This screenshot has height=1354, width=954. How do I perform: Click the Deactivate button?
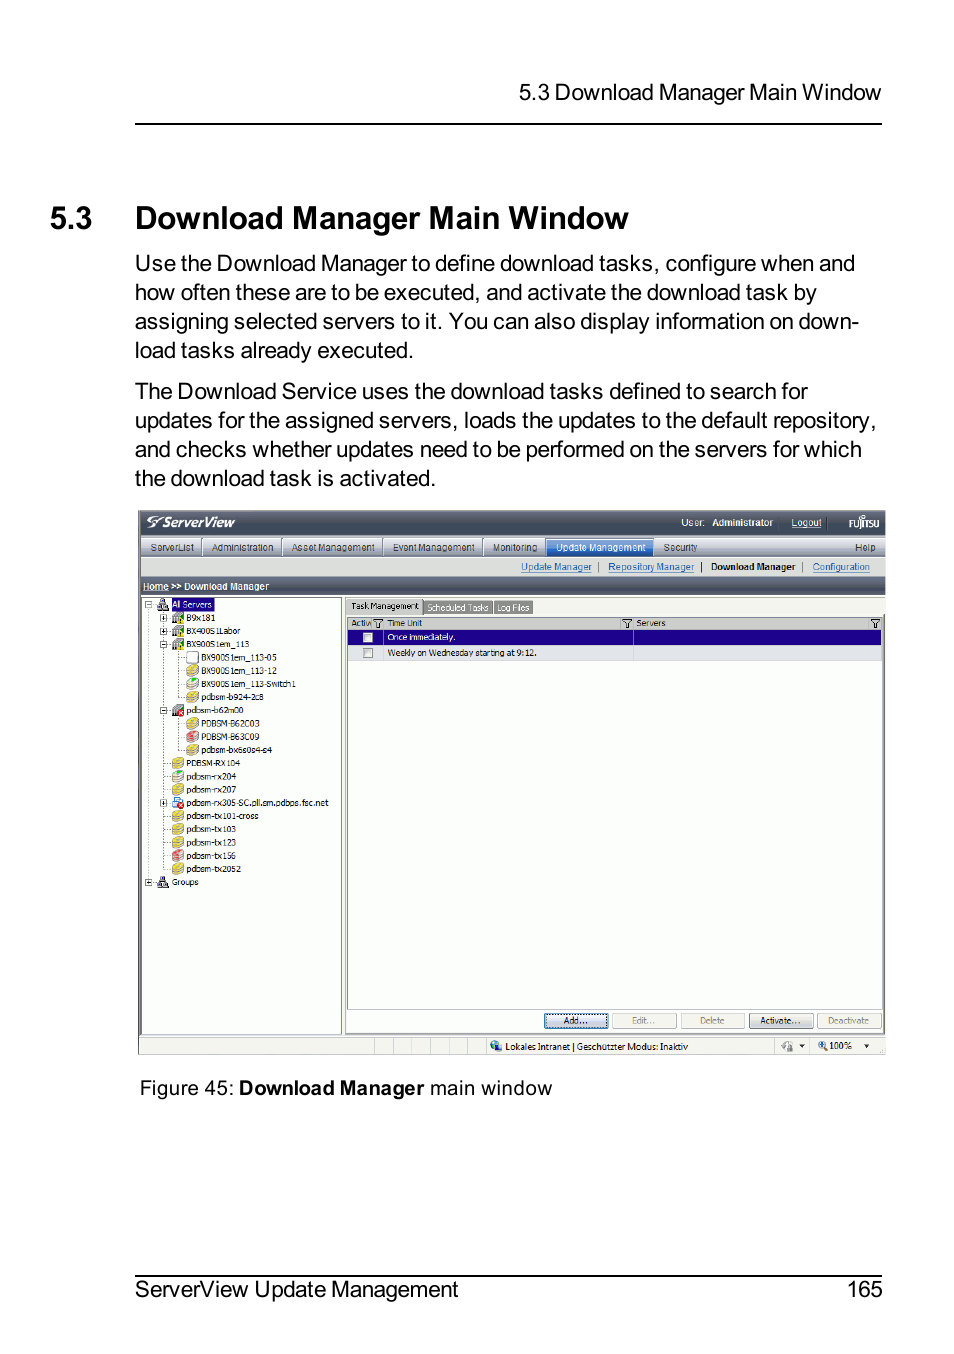(848, 1021)
